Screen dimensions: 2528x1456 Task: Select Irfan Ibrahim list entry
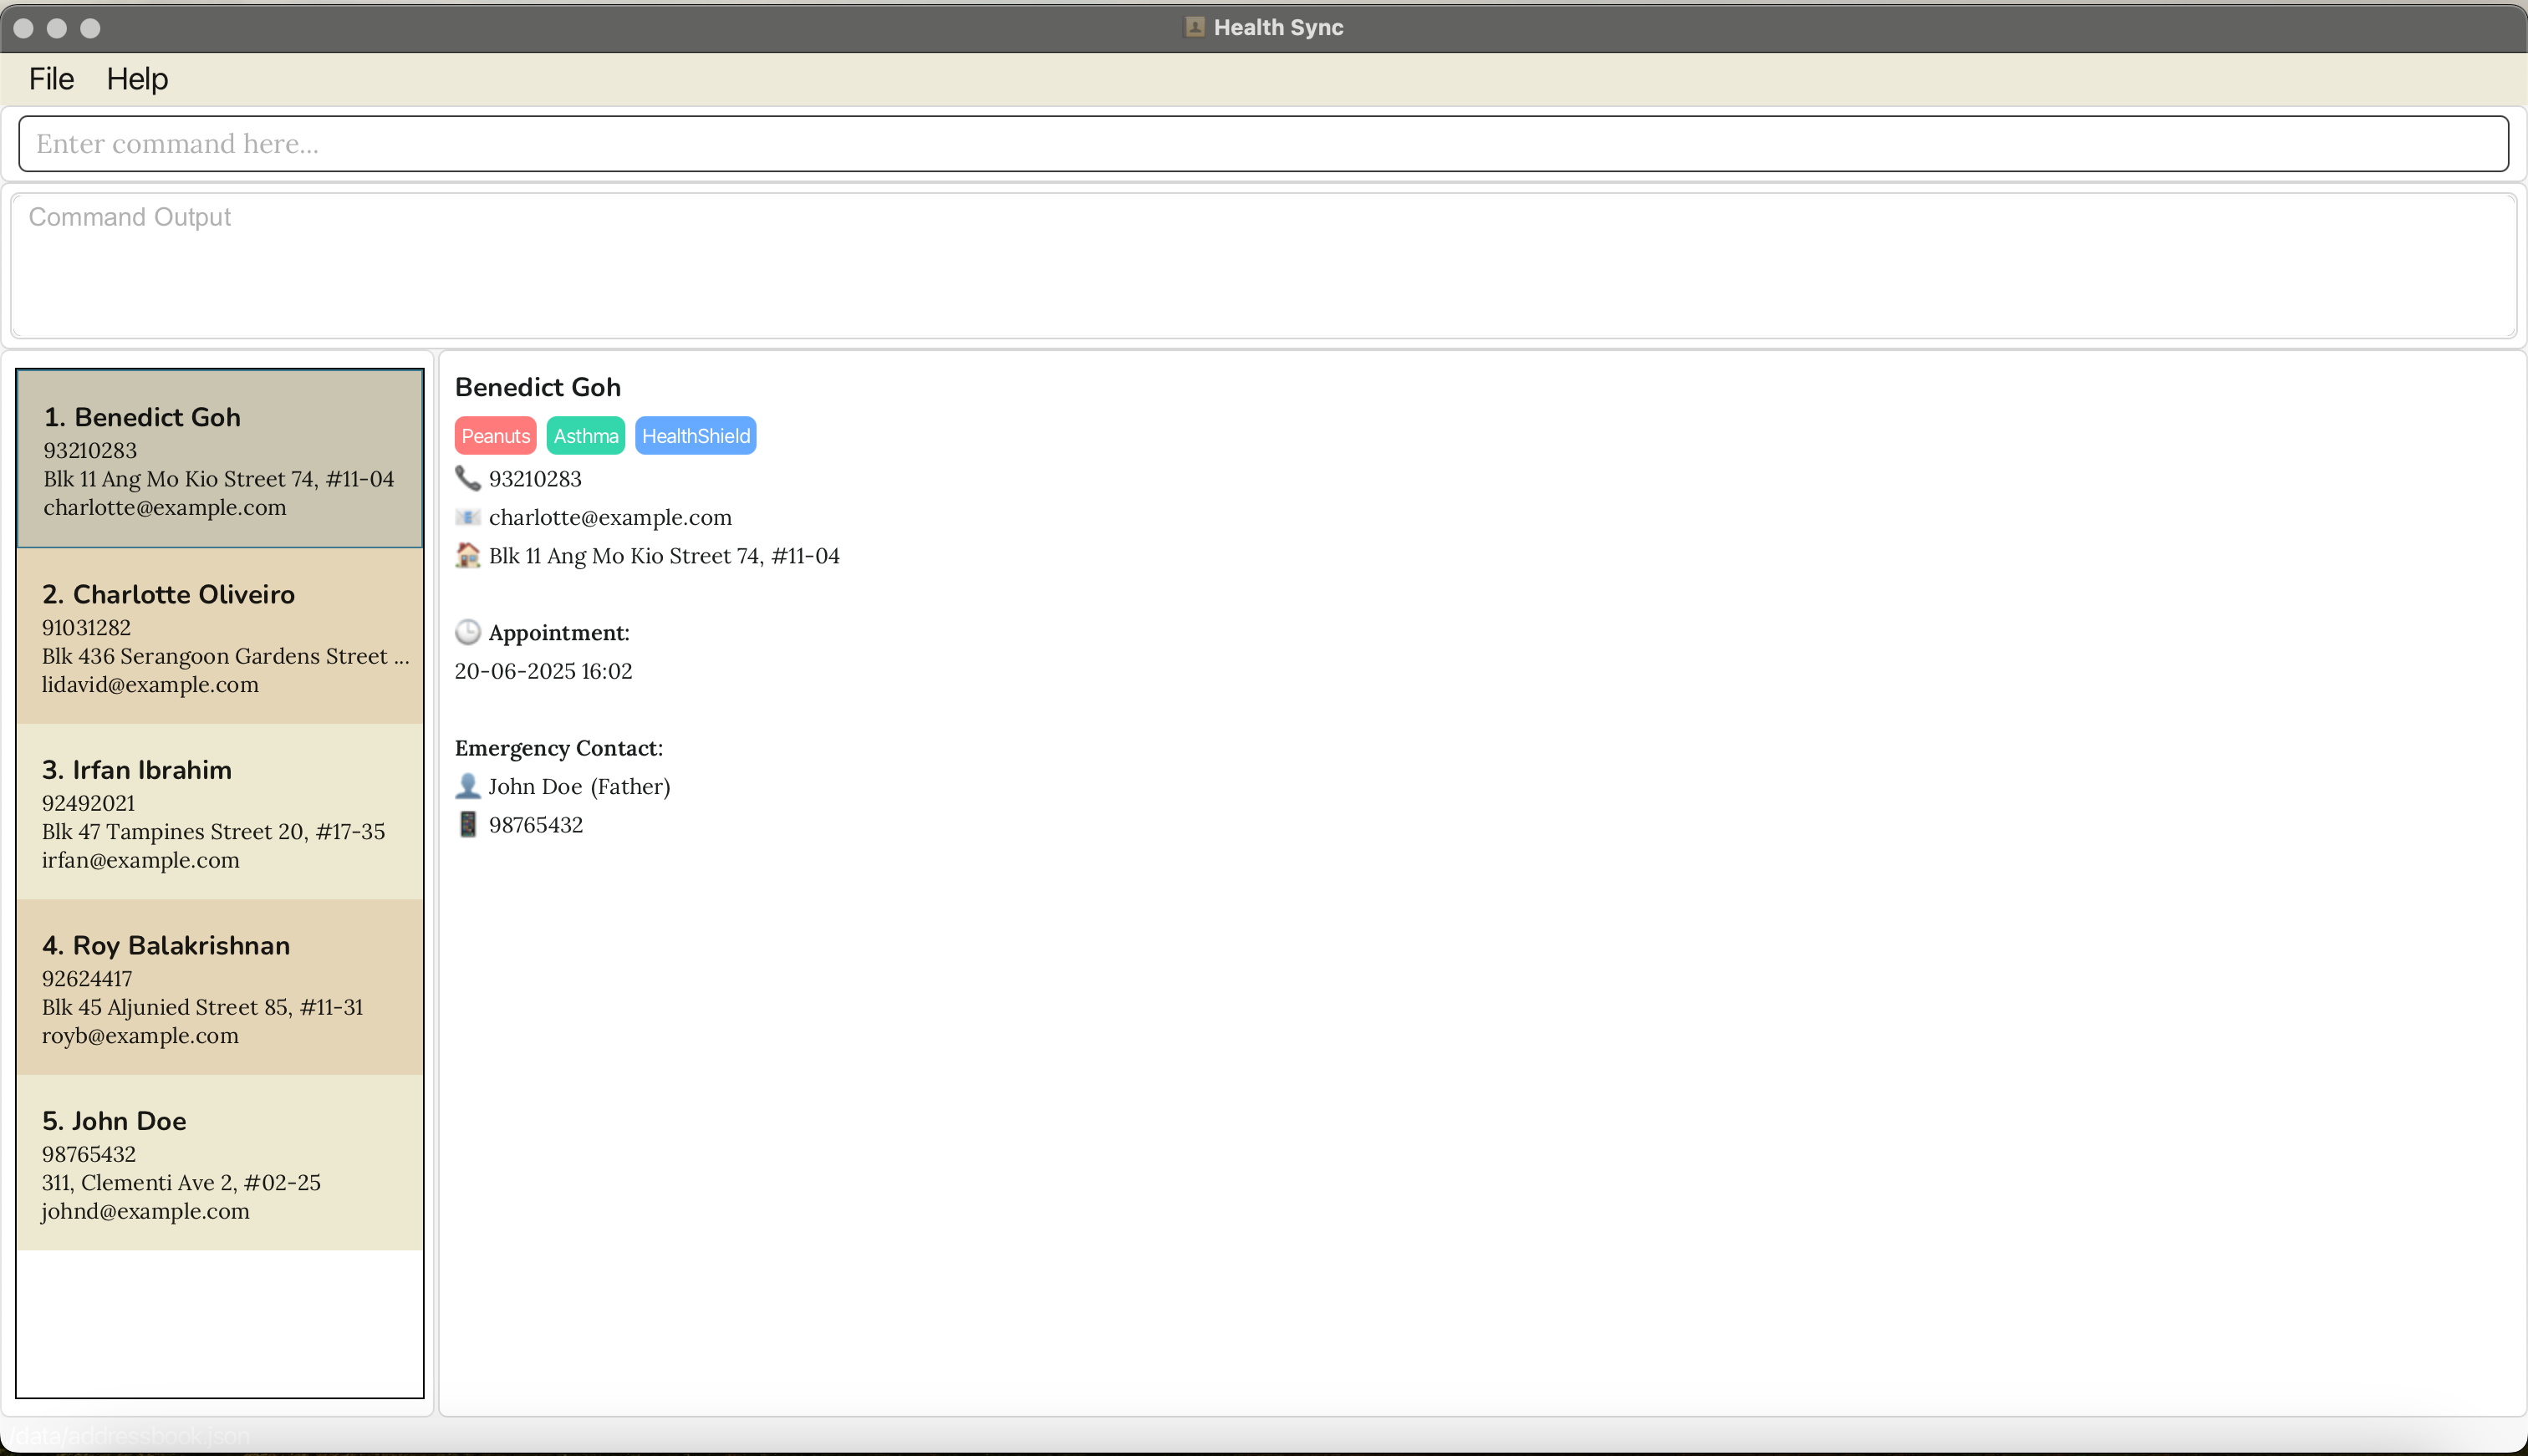click(x=220, y=812)
